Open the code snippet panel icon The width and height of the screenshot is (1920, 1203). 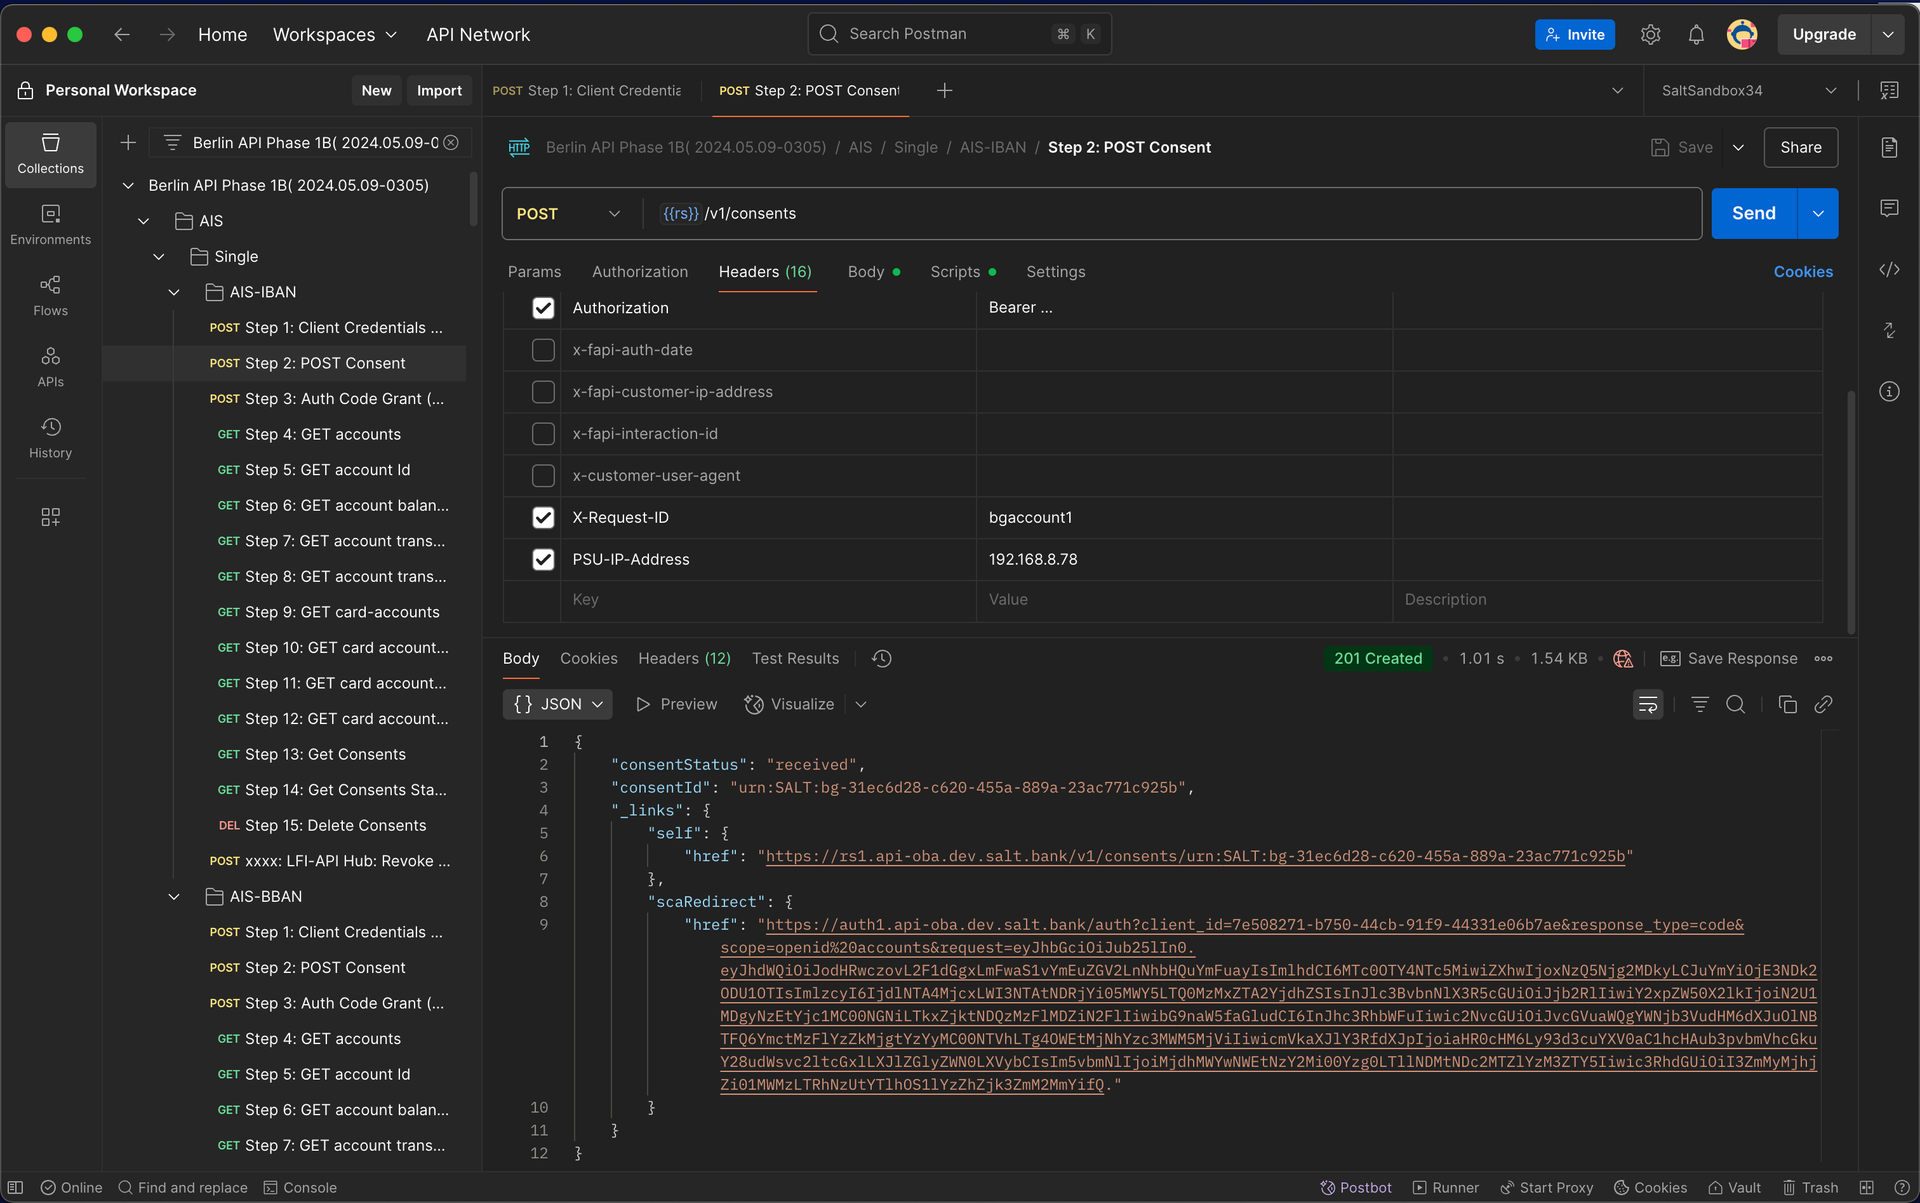1889,270
